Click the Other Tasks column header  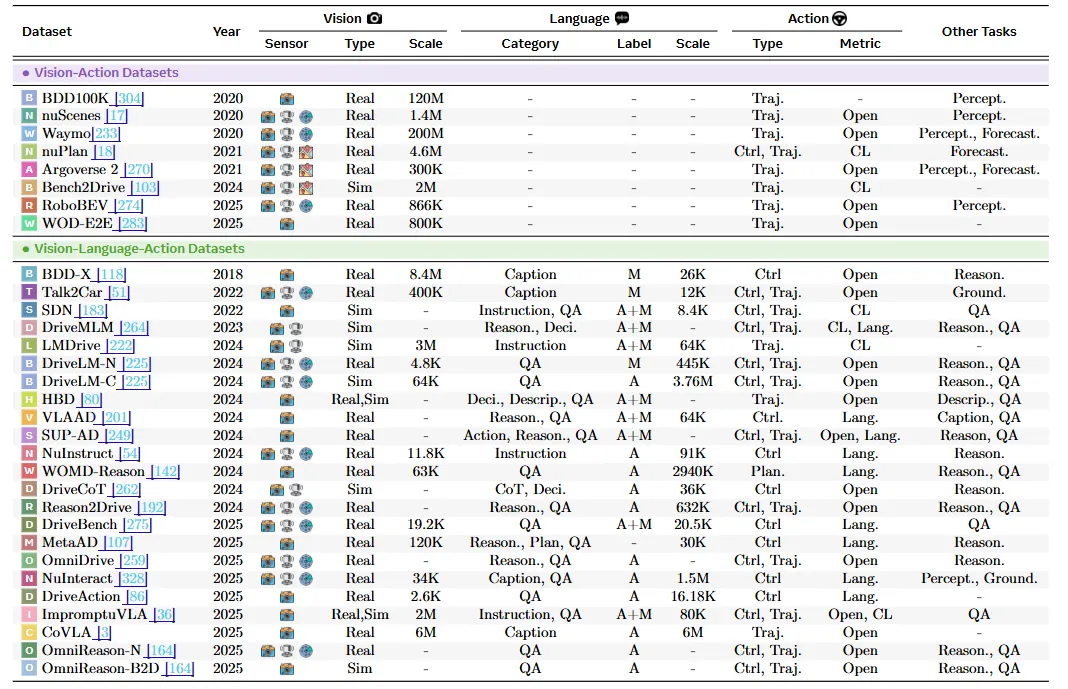979,31
